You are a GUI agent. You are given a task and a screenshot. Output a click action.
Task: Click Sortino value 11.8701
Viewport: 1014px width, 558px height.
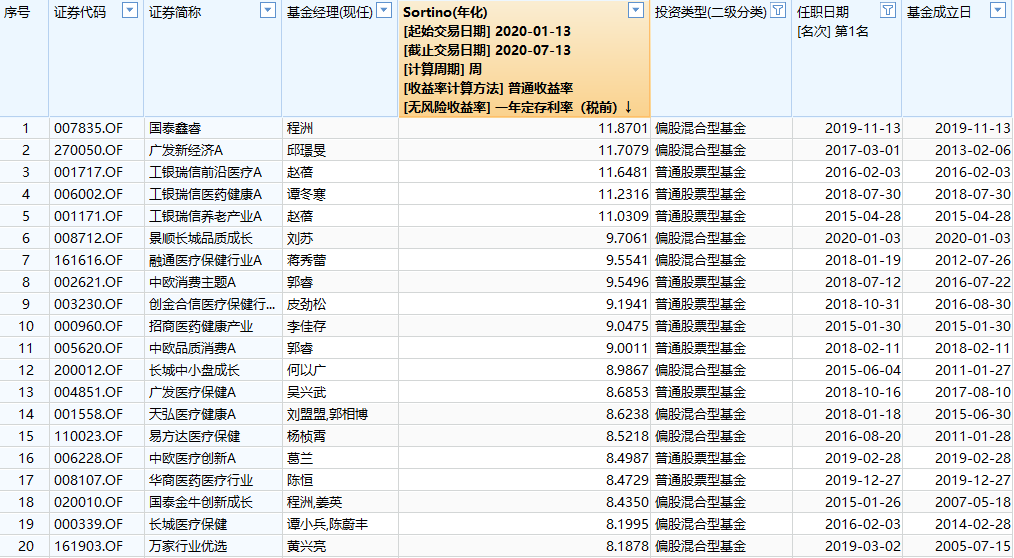pyautogui.click(x=623, y=128)
